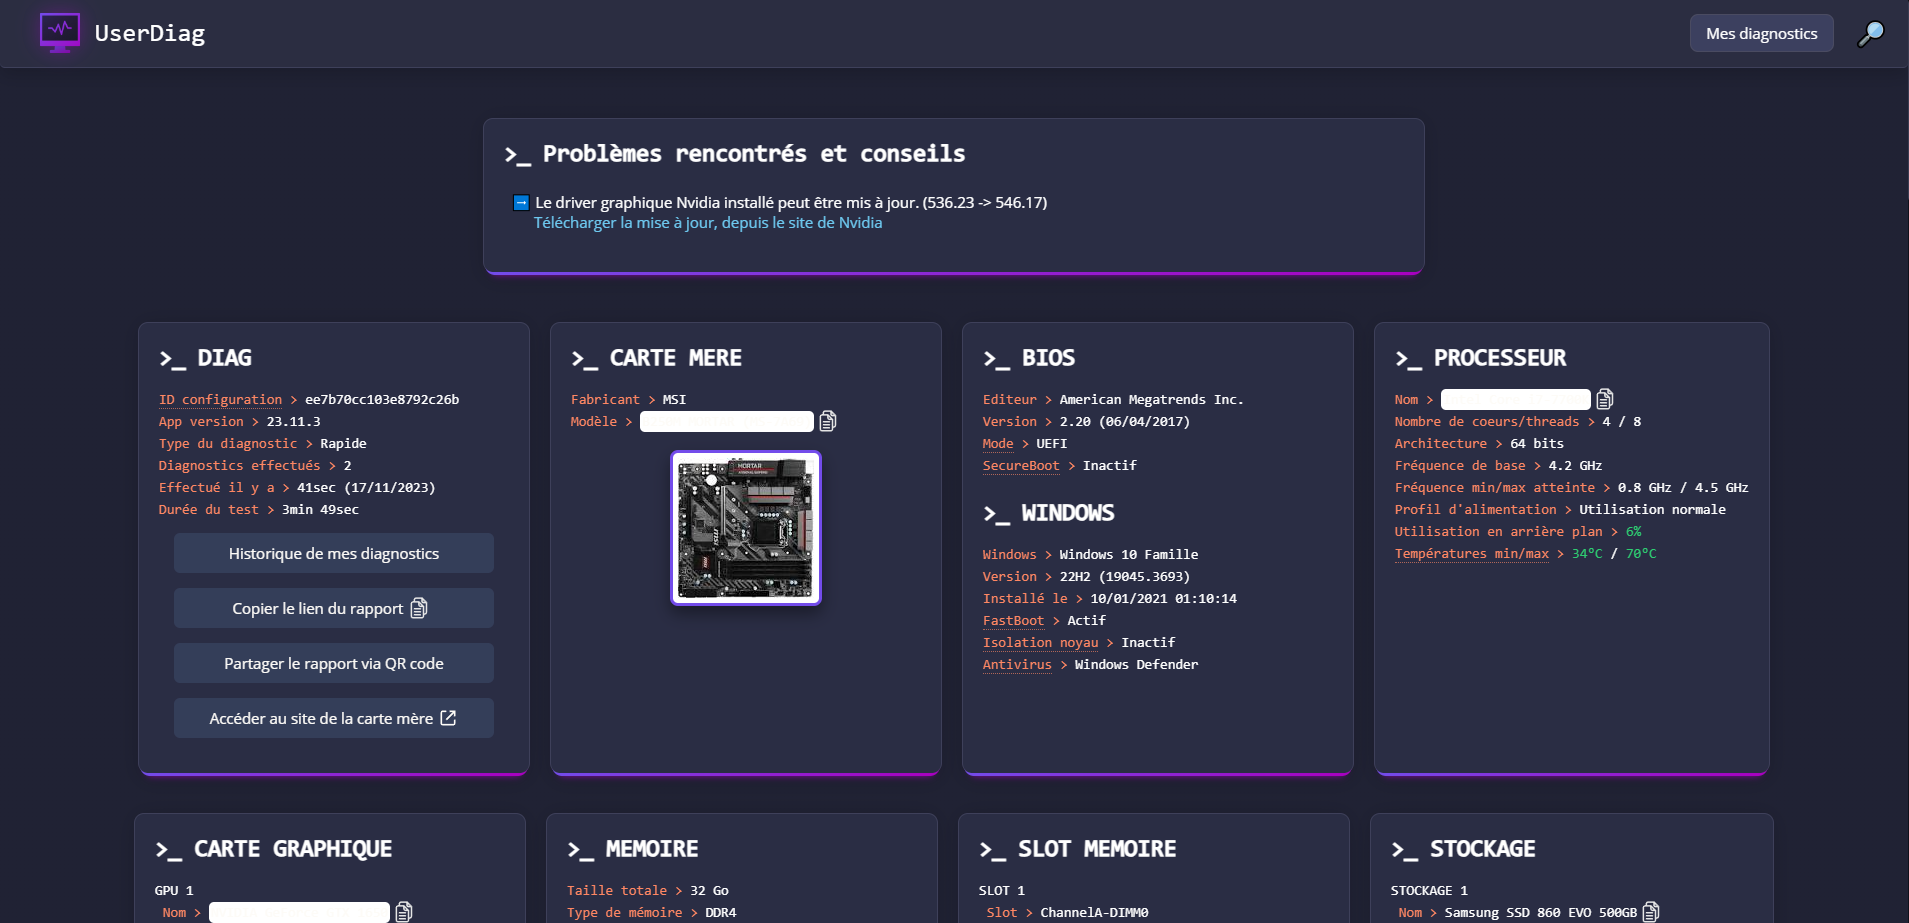
Task: Select BIOS version 2.20 (06/04/2017)
Action: [x=1125, y=421]
